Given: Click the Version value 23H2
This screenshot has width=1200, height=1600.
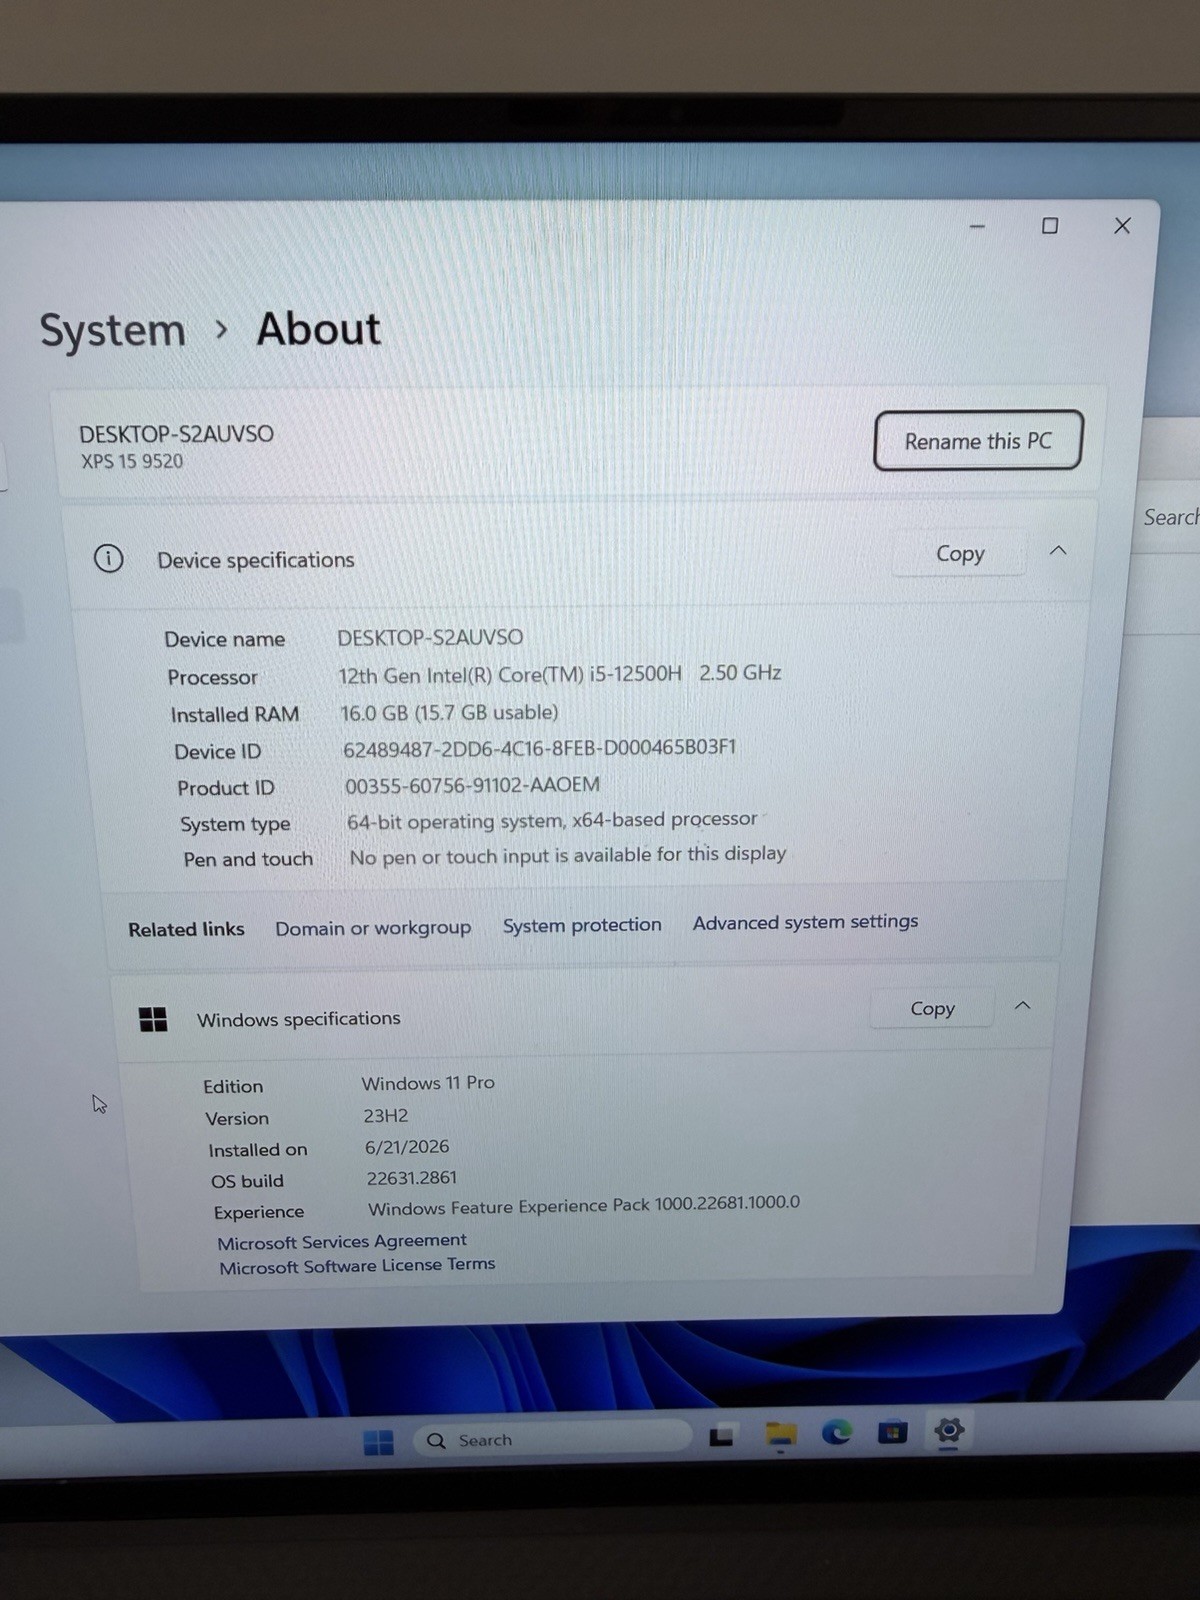Looking at the screenshot, I should click(385, 1116).
